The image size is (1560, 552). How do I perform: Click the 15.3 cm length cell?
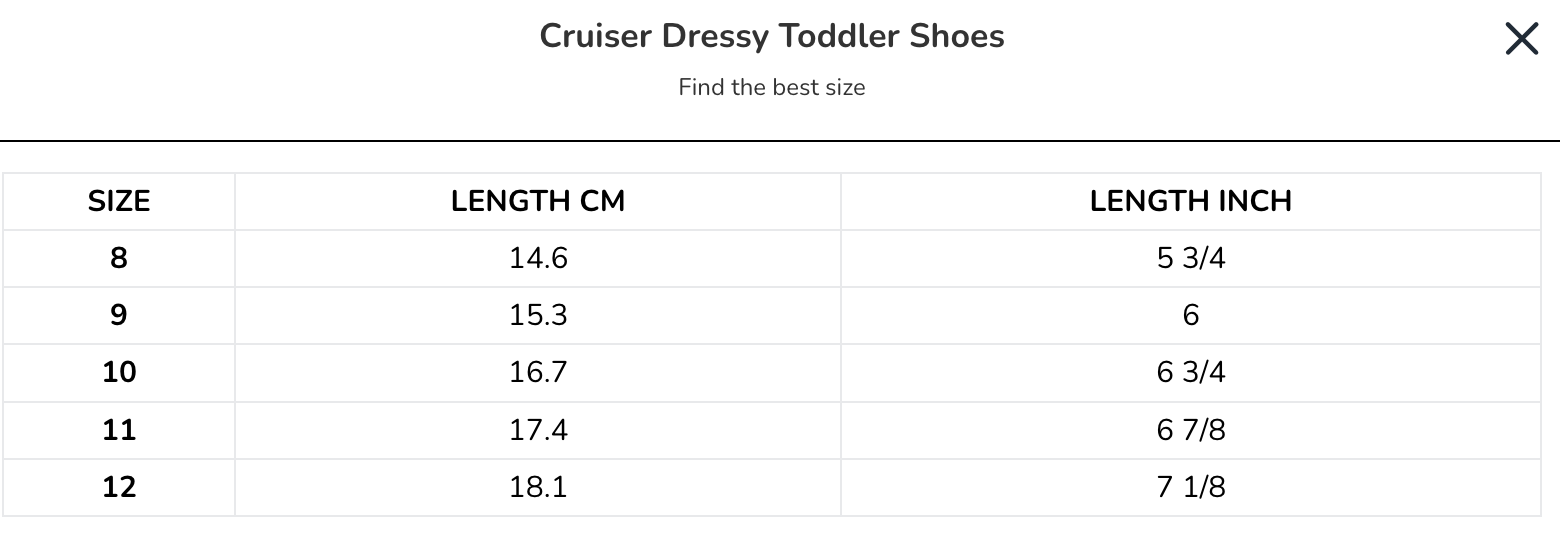(x=538, y=315)
